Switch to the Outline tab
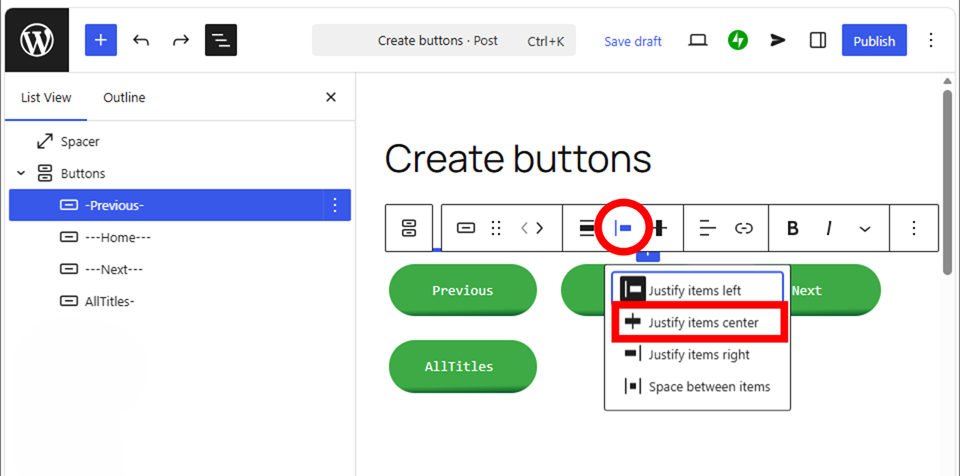Screen dimensions: 960x476 [124, 97]
